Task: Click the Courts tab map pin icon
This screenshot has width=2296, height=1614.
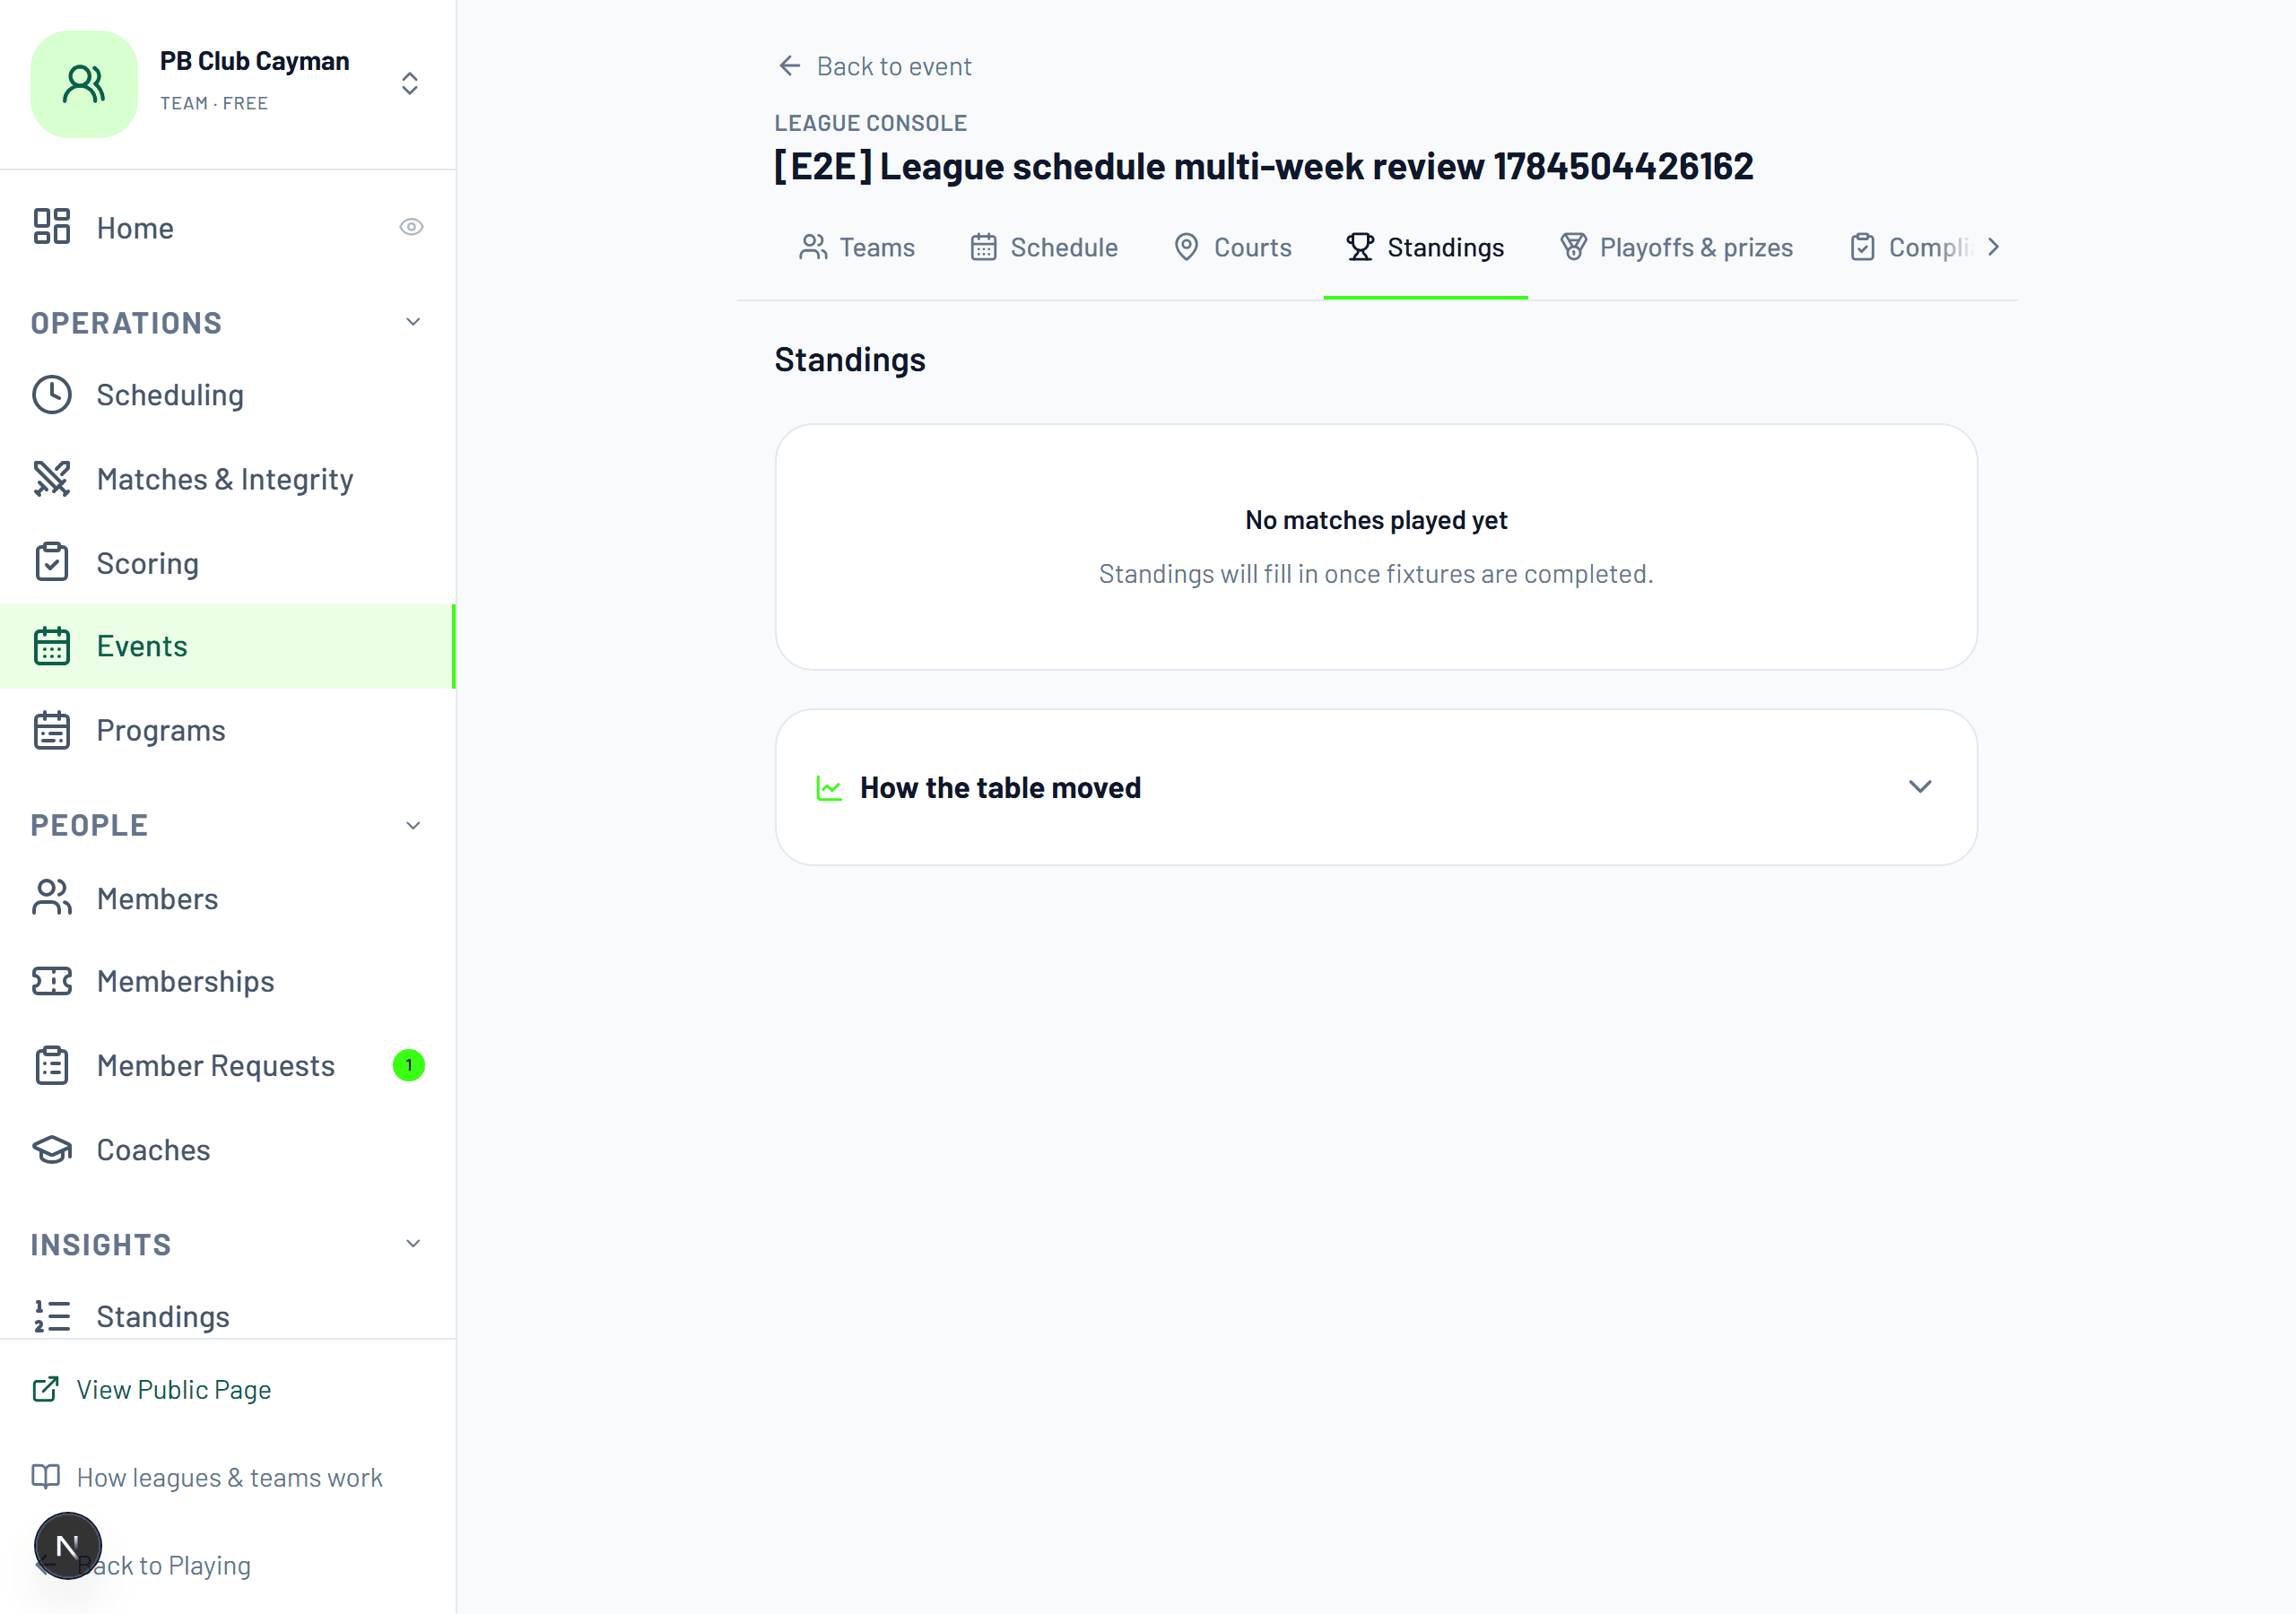Action: point(1187,247)
